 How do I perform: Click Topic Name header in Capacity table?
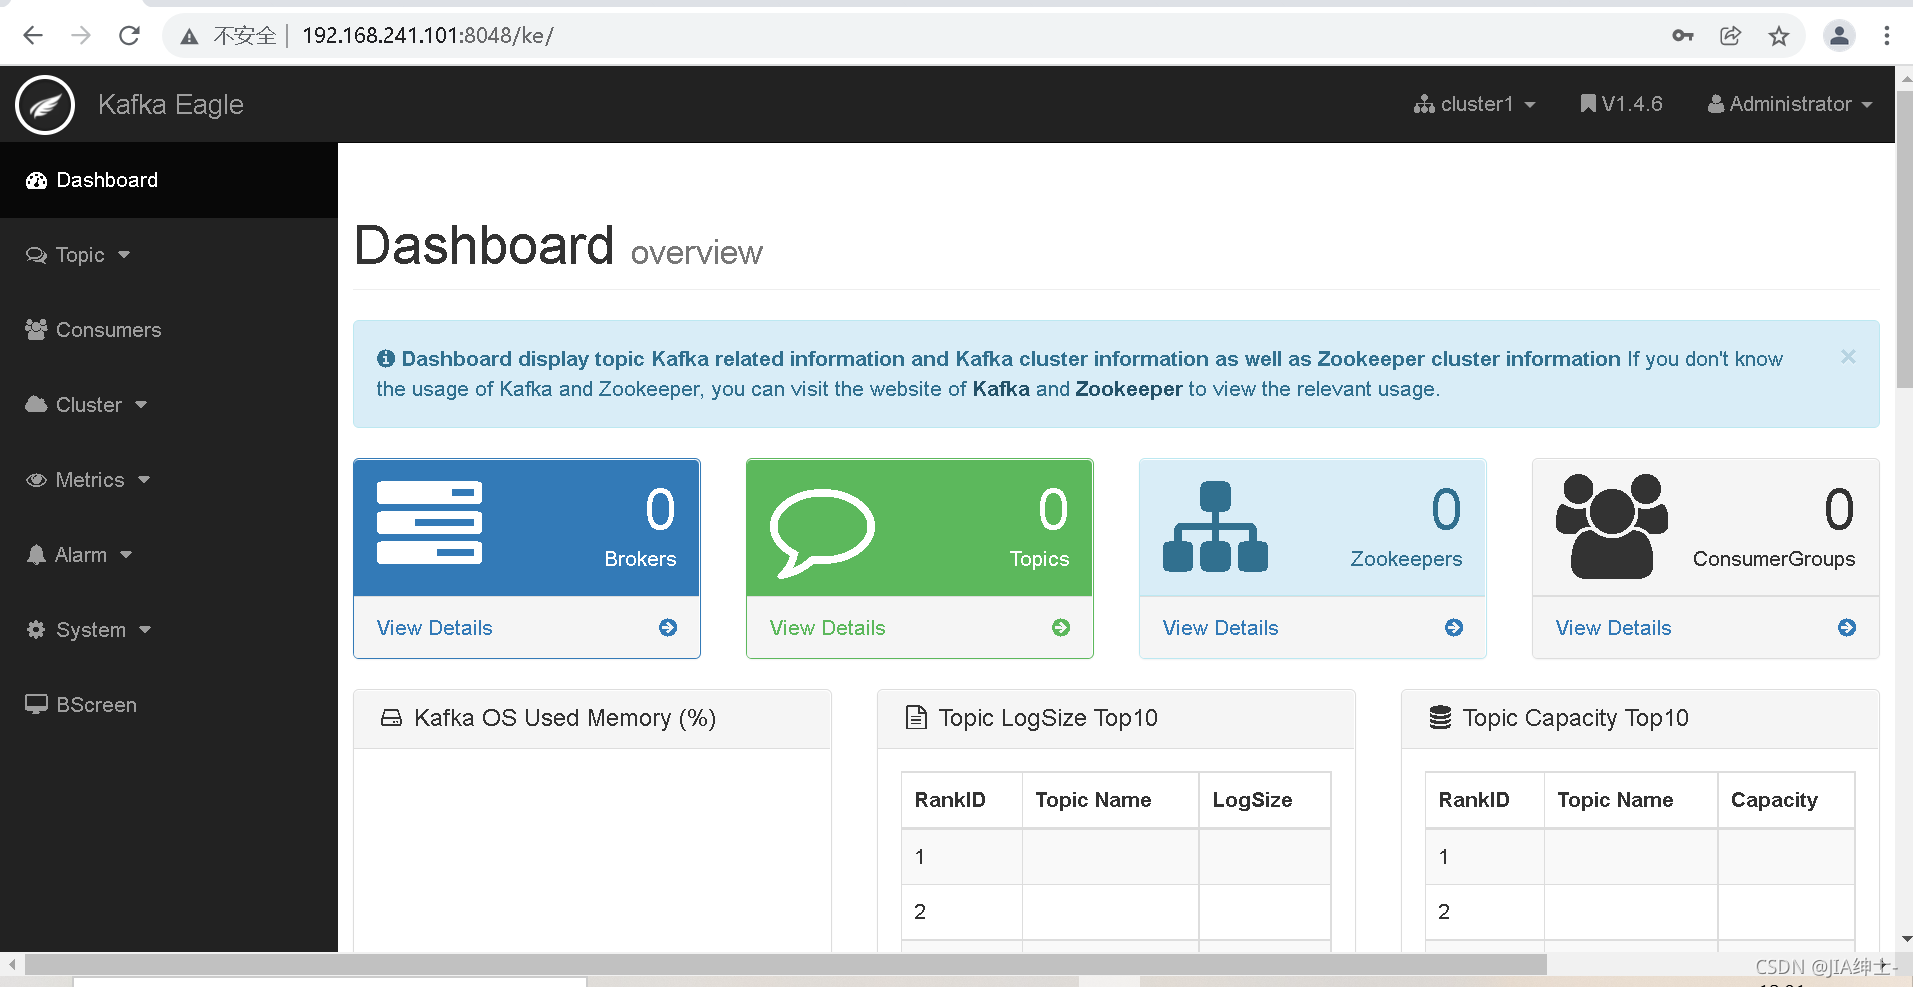[1630, 800]
